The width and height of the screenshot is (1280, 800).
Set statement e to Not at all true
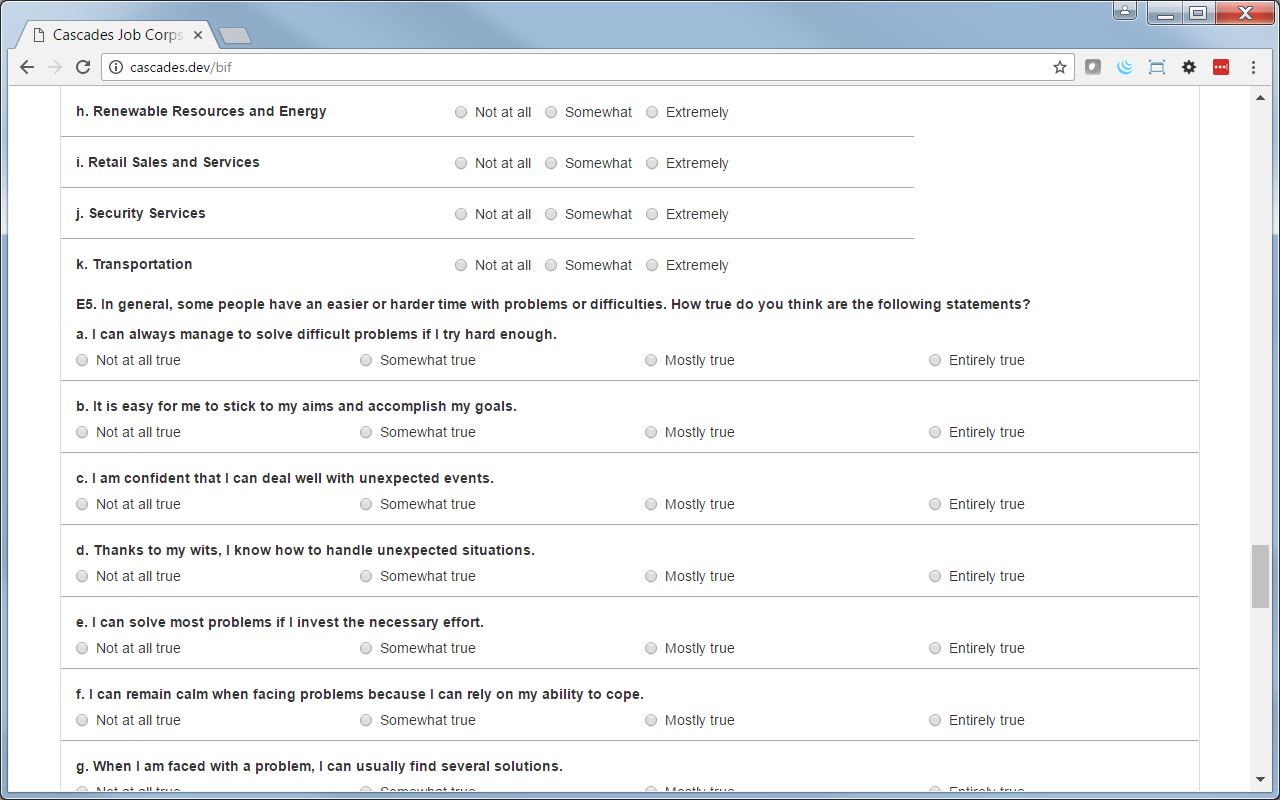(82, 648)
